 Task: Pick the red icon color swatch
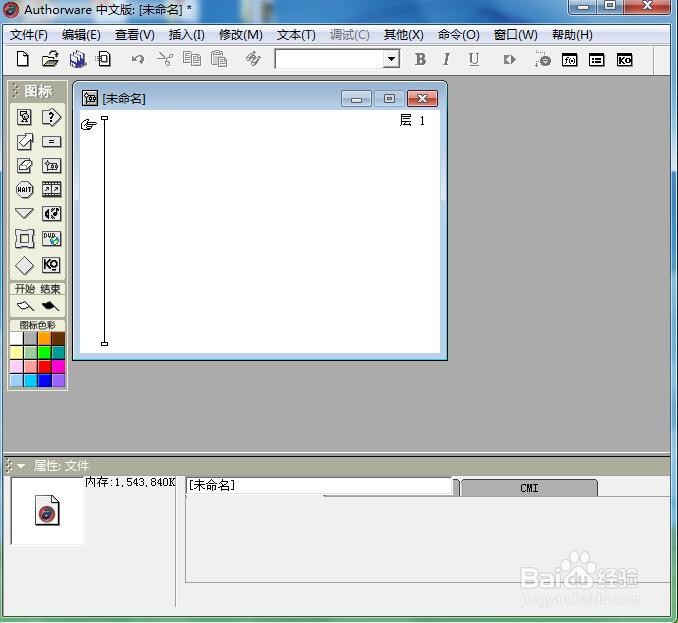point(44,367)
